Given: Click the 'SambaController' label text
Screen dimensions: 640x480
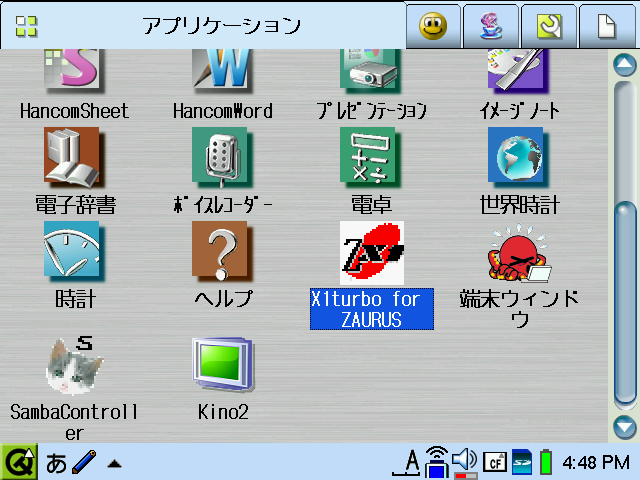Looking at the screenshot, I should click(x=74, y=422).
